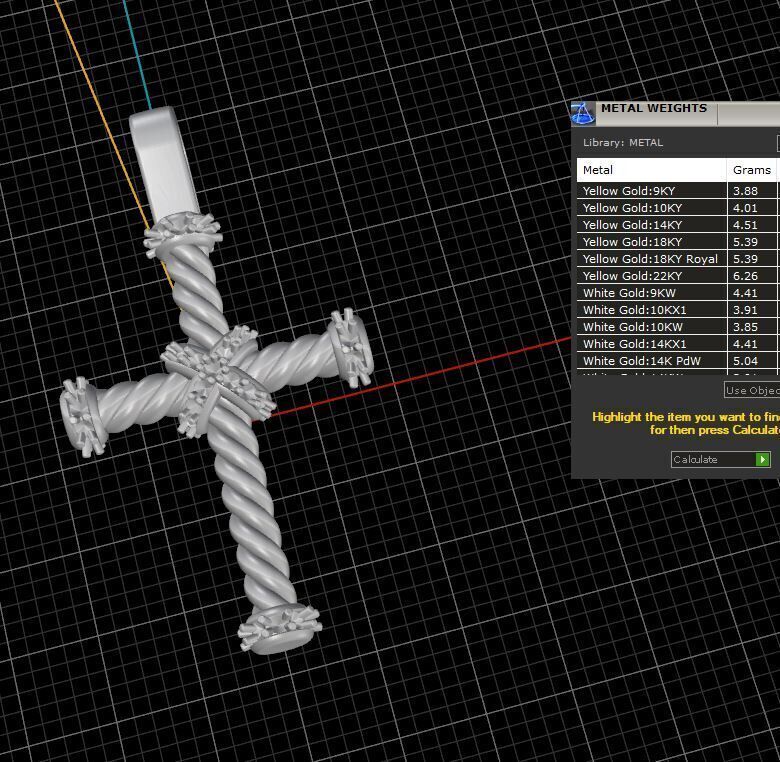Click the cross pendant bail loop
780x762 pixels.
click(163, 165)
